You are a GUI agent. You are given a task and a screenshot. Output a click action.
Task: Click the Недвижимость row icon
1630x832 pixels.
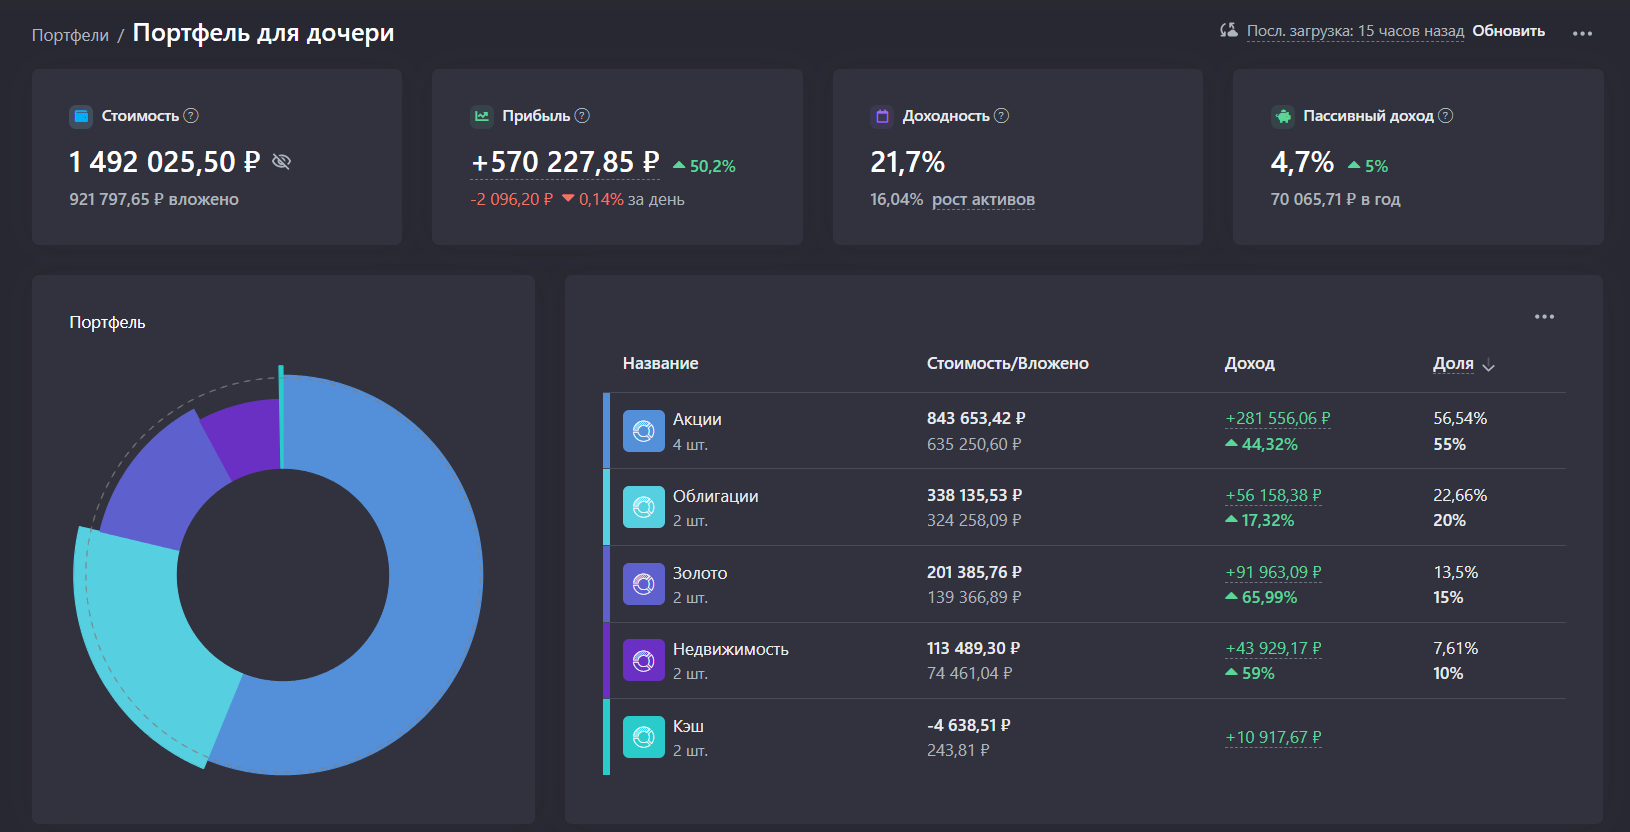click(x=644, y=660)
